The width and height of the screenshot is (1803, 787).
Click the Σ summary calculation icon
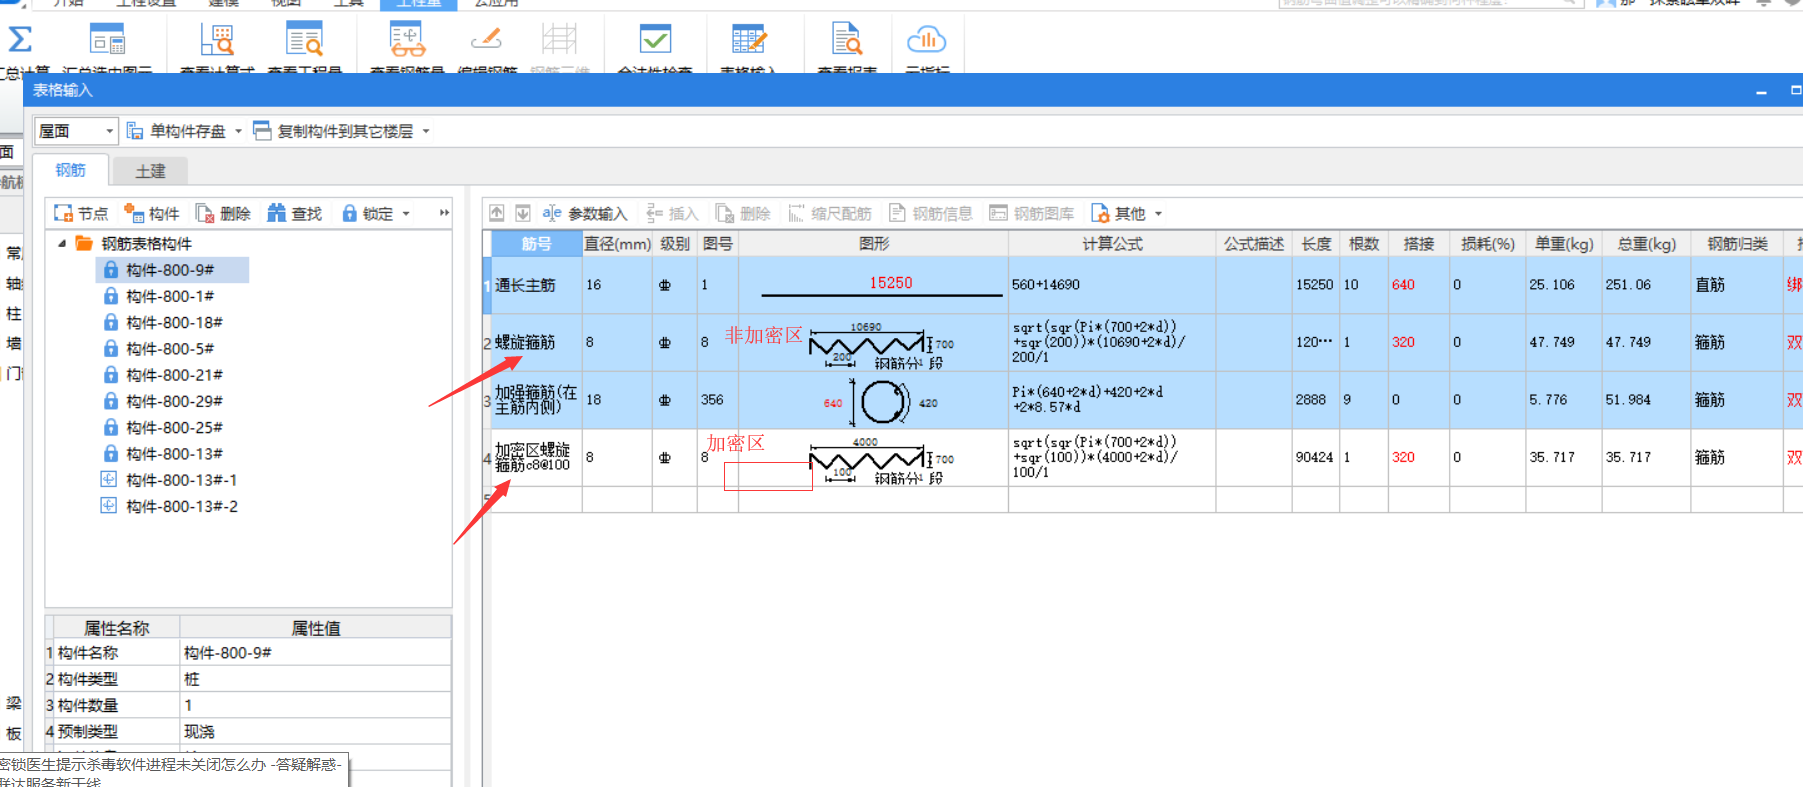[19, 40]
